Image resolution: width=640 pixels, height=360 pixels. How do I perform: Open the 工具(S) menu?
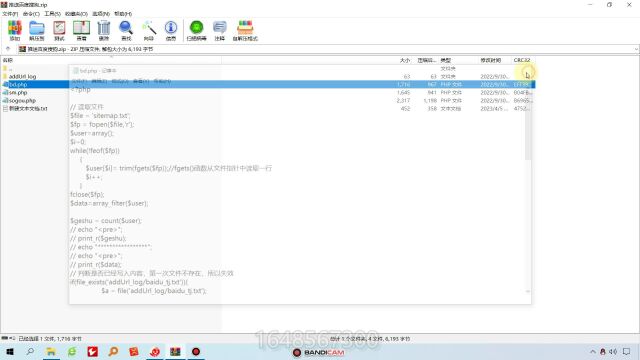click(x=52, y=13)
